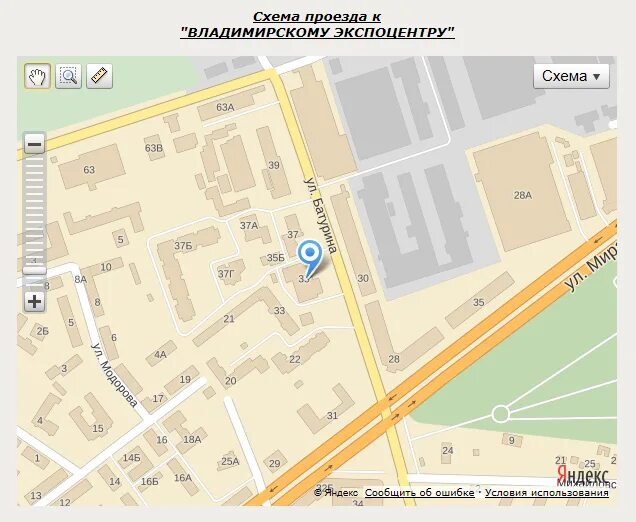Click building number 33
This screenshot has width=636, height=522.
coord(279,311)
